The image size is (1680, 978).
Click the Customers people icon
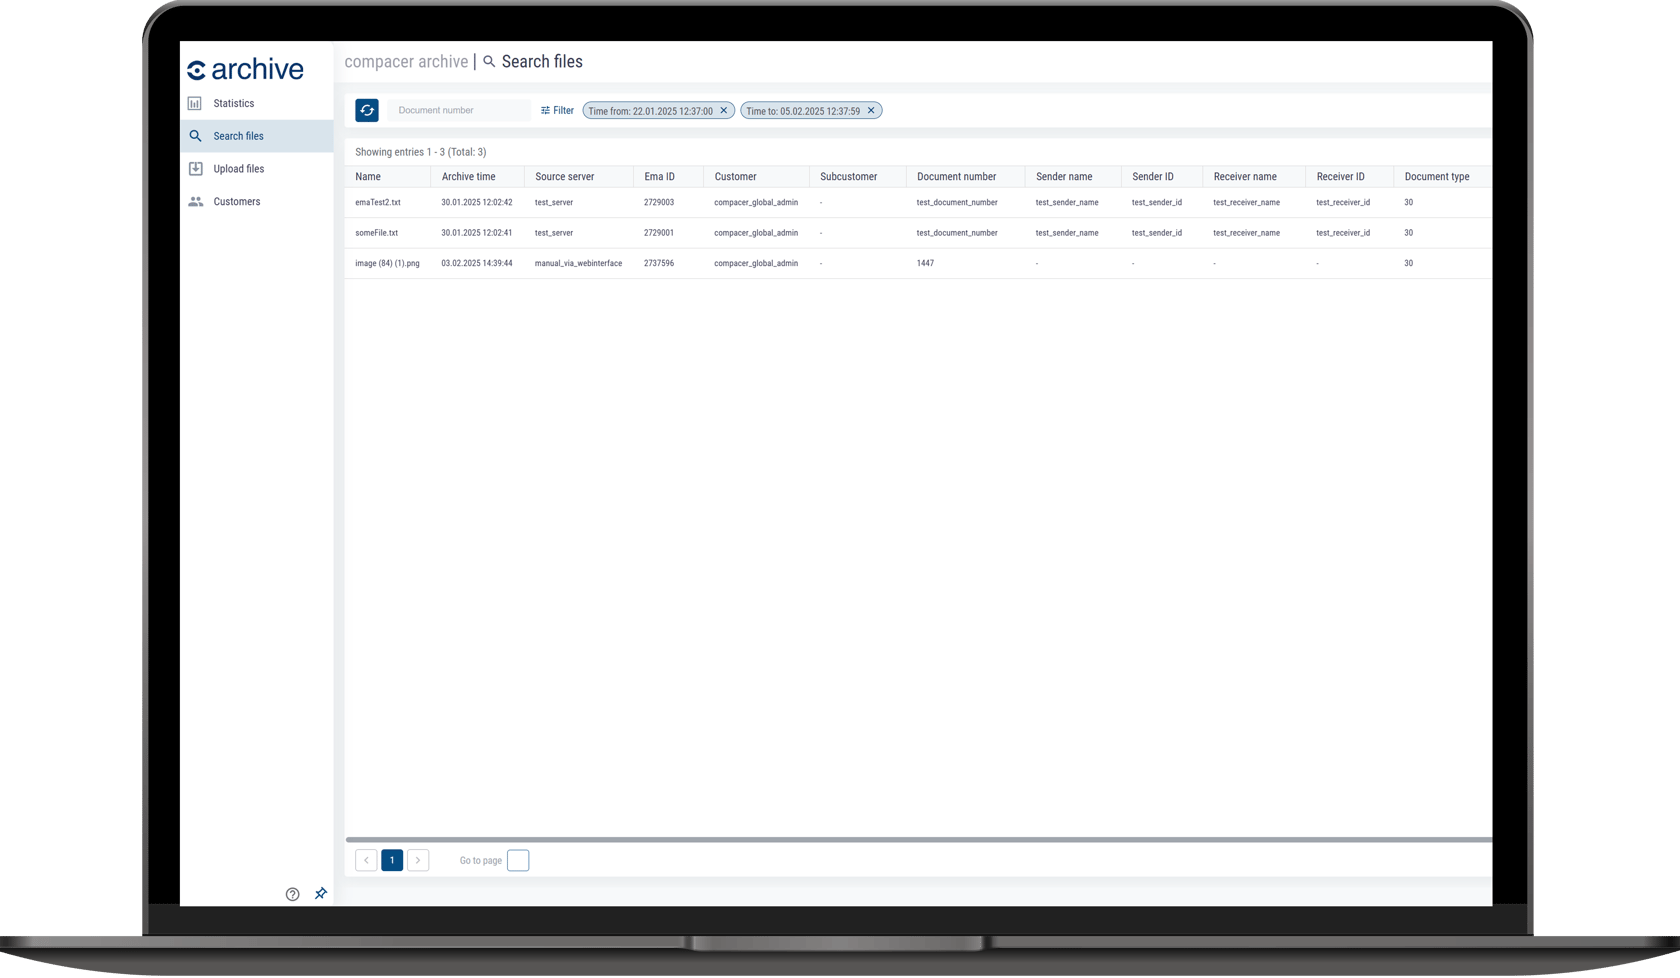coord(196,202)
